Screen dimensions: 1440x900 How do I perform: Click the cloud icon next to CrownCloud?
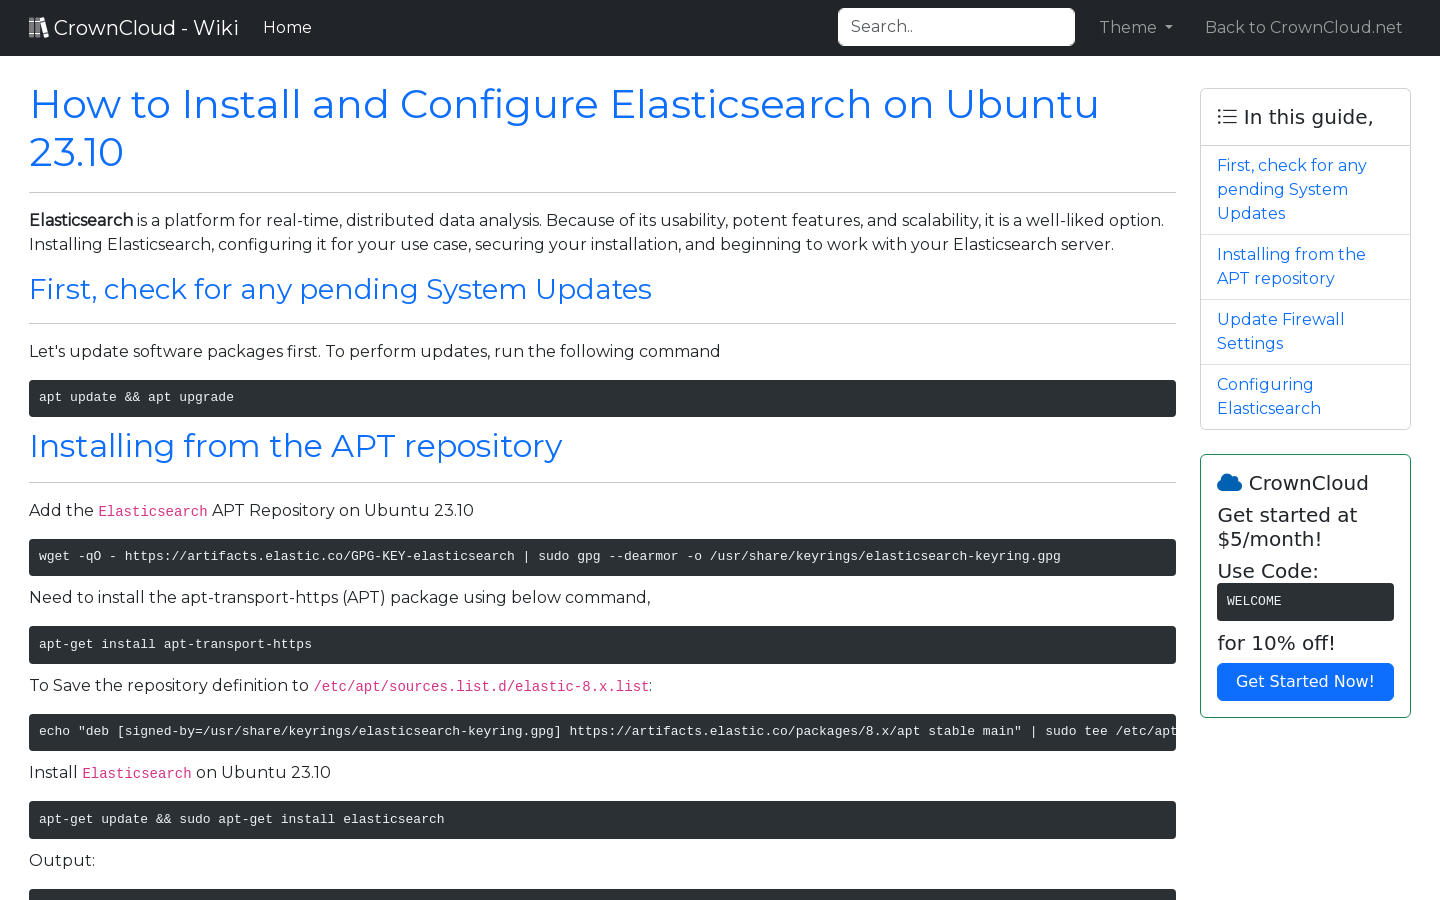[1229, 481]
